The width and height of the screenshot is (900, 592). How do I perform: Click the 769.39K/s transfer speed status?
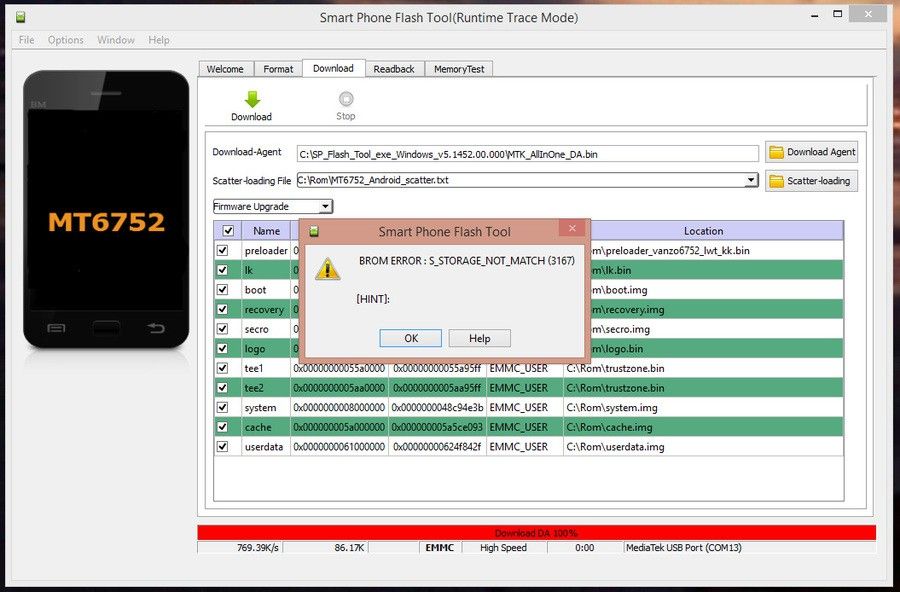[x=258, y=548]
